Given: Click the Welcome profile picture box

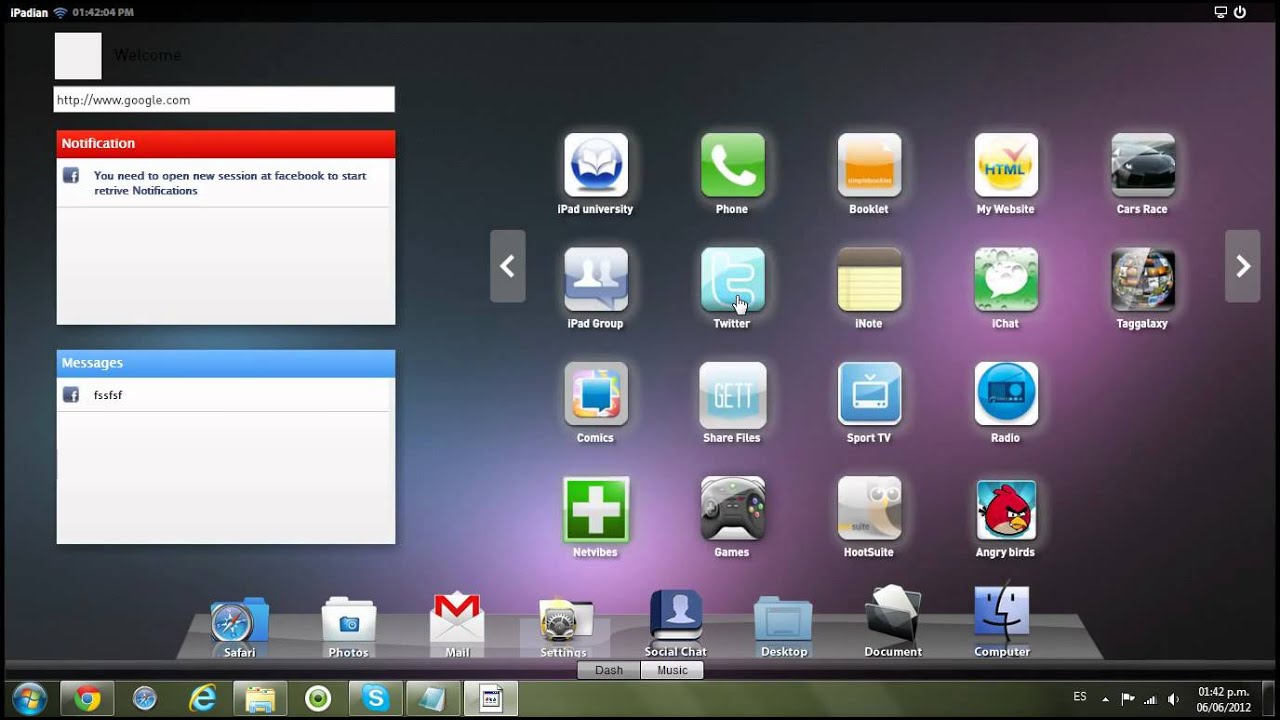Looking at the screenshot, I should coord(78,56).
